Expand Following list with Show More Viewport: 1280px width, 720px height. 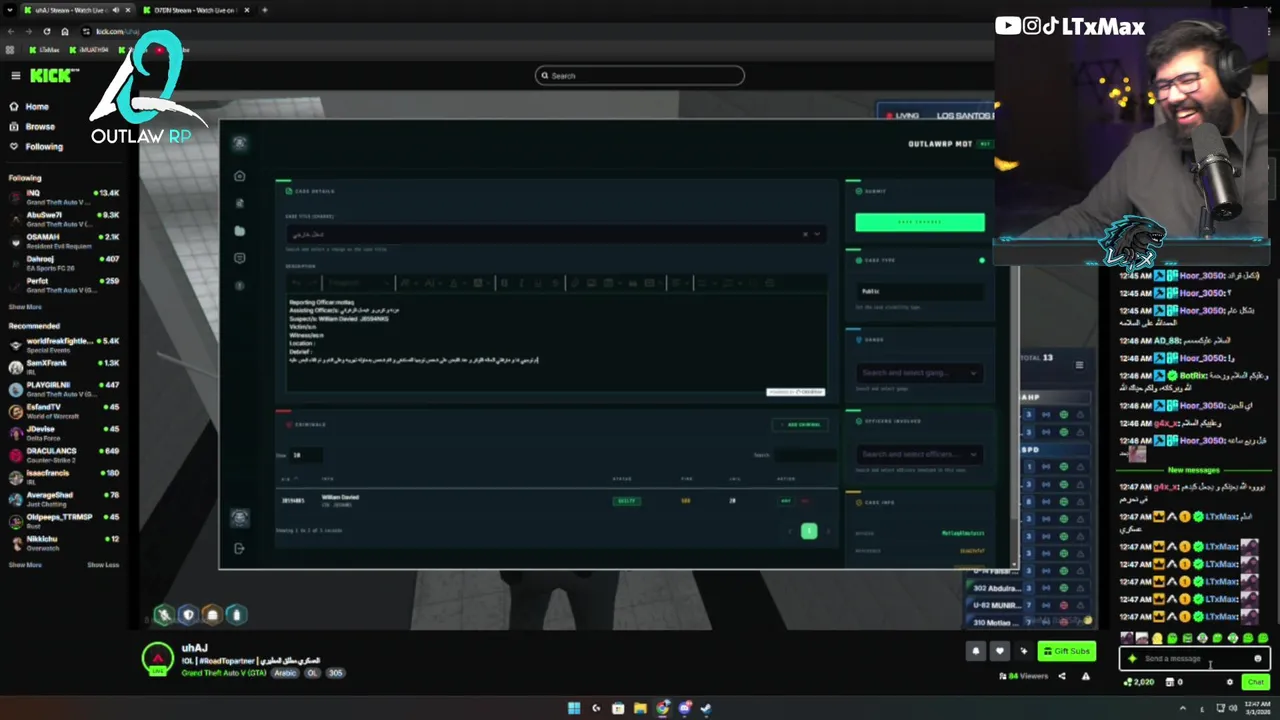(25, 307)
